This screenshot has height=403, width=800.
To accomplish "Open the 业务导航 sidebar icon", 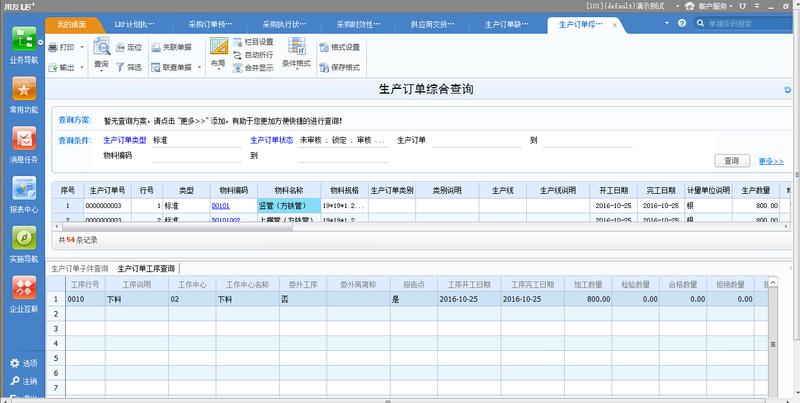I will (24, 39).
